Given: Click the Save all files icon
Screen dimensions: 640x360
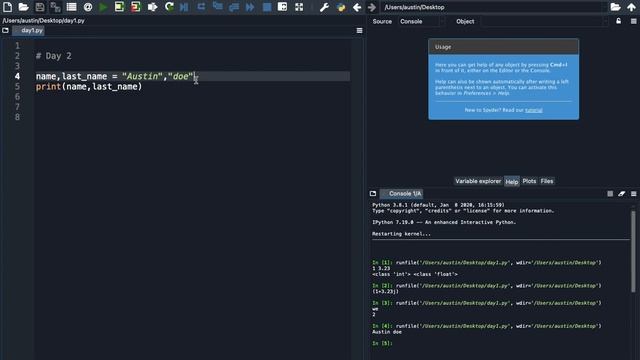Looking at the screenshot, I should (x=55, y=7).
